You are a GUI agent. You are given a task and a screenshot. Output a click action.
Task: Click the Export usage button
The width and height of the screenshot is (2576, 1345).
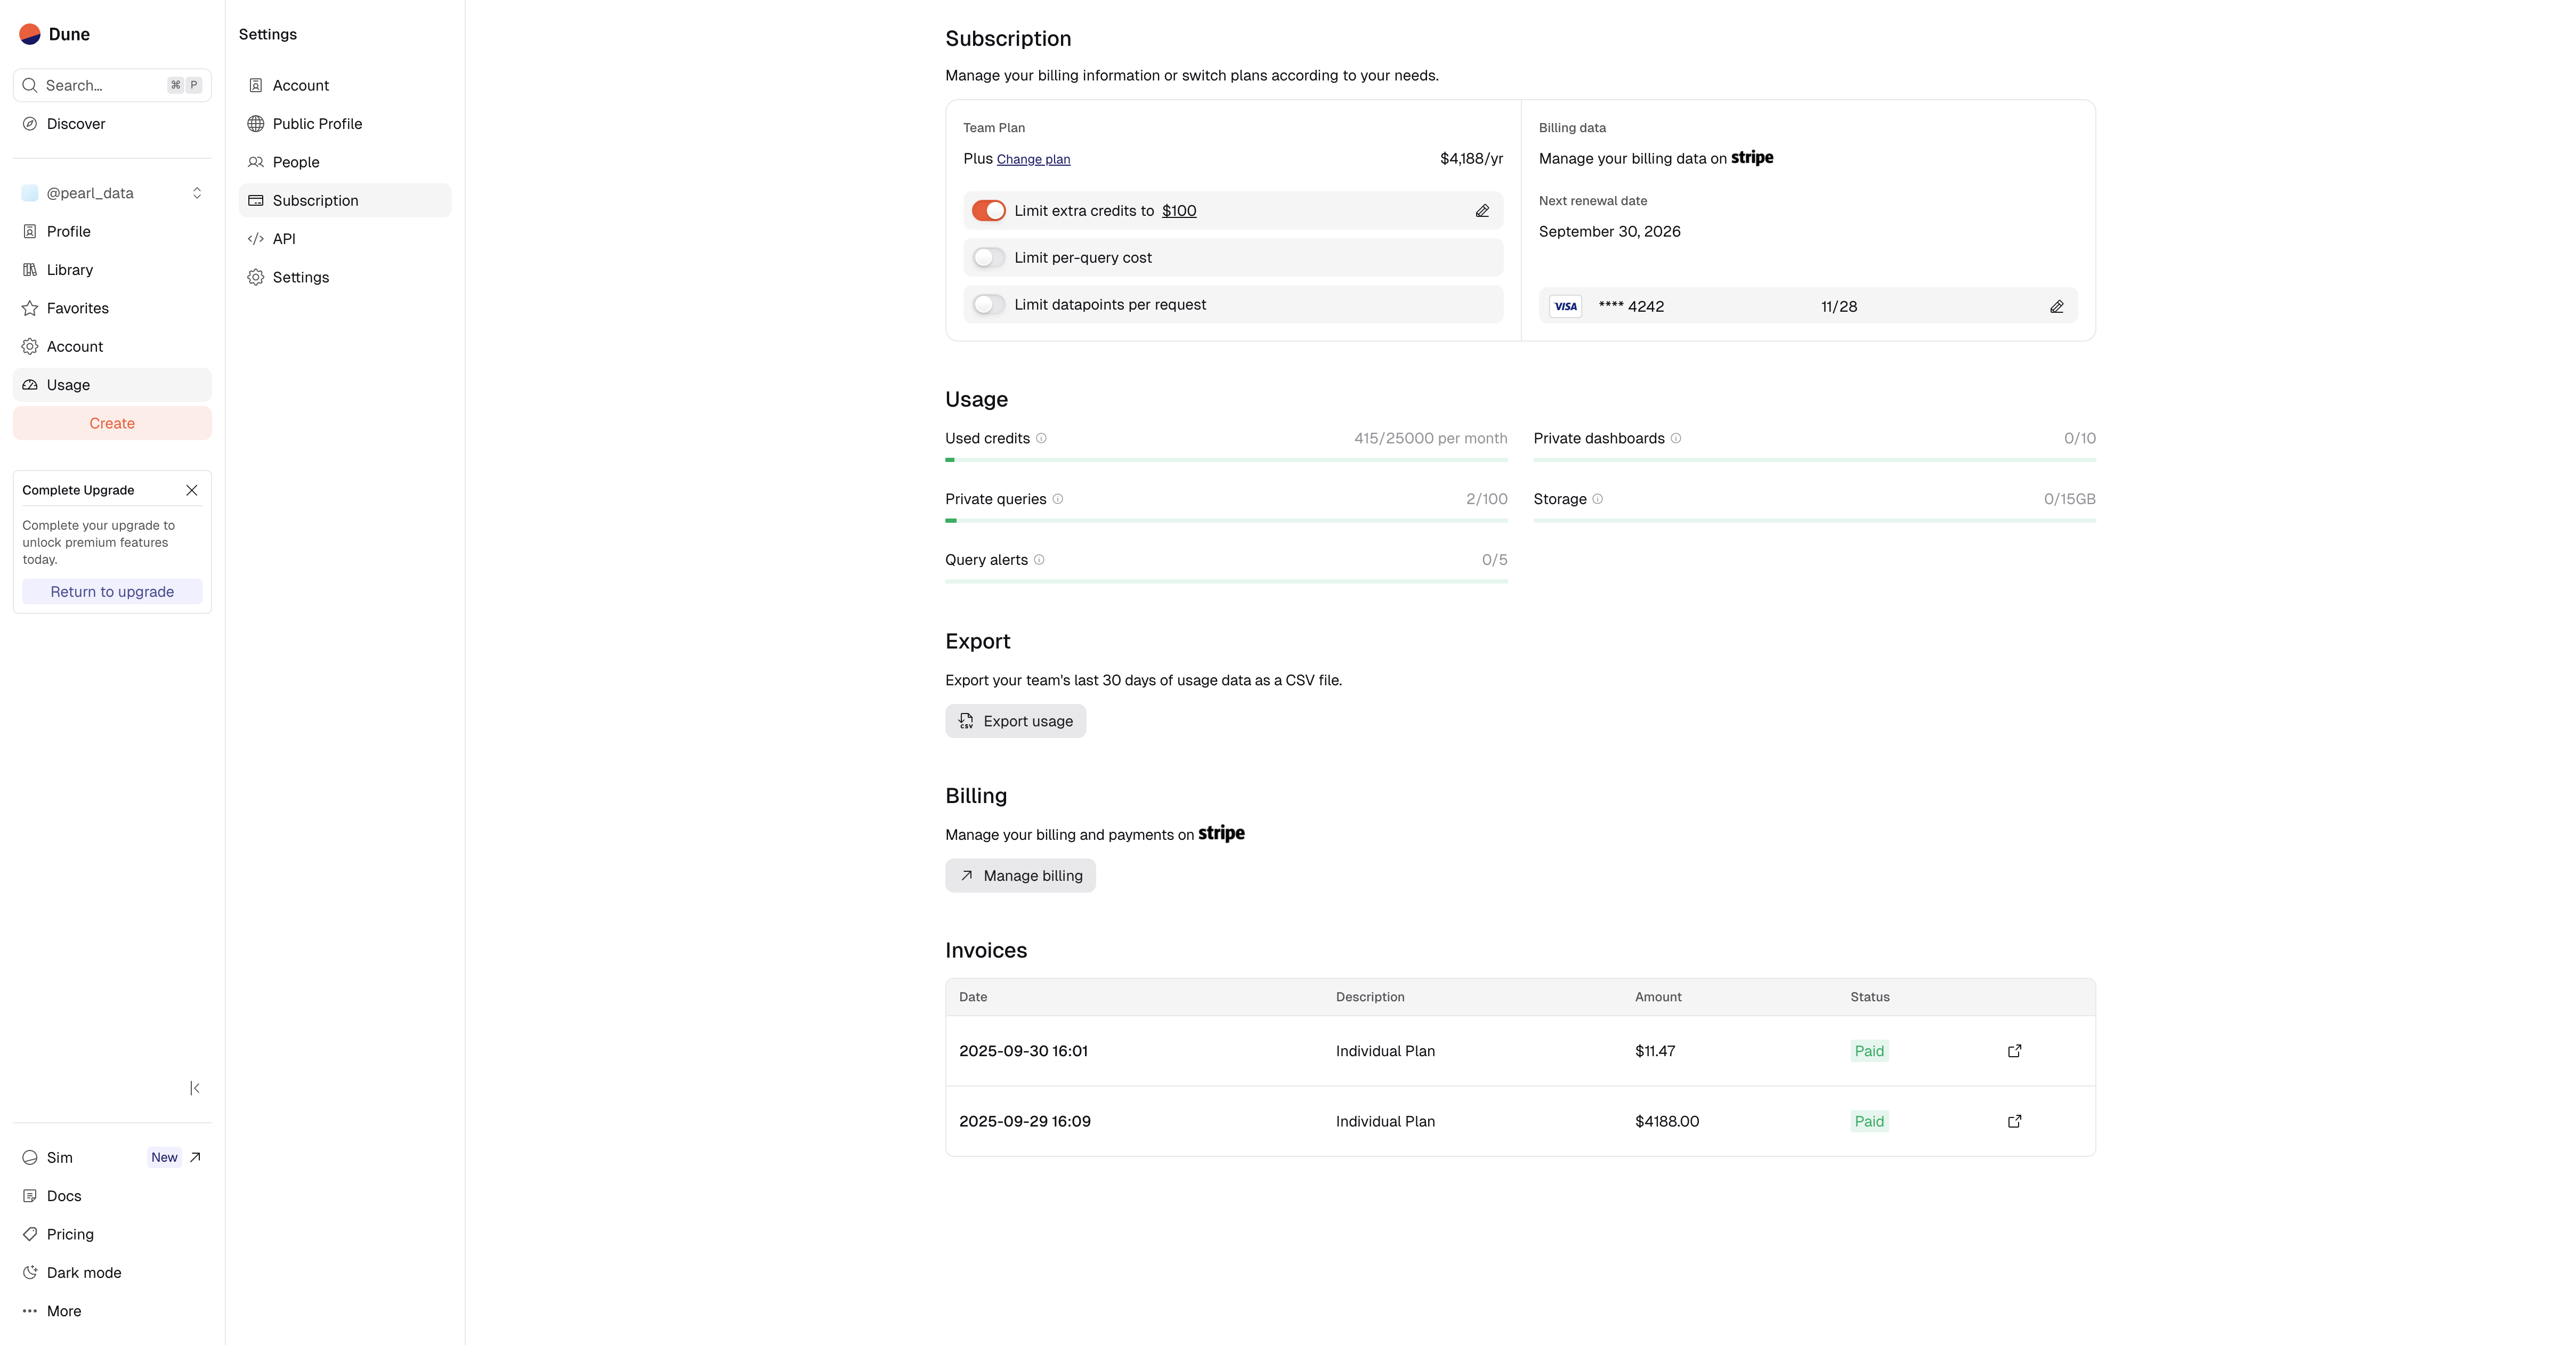pos(1015,721)
